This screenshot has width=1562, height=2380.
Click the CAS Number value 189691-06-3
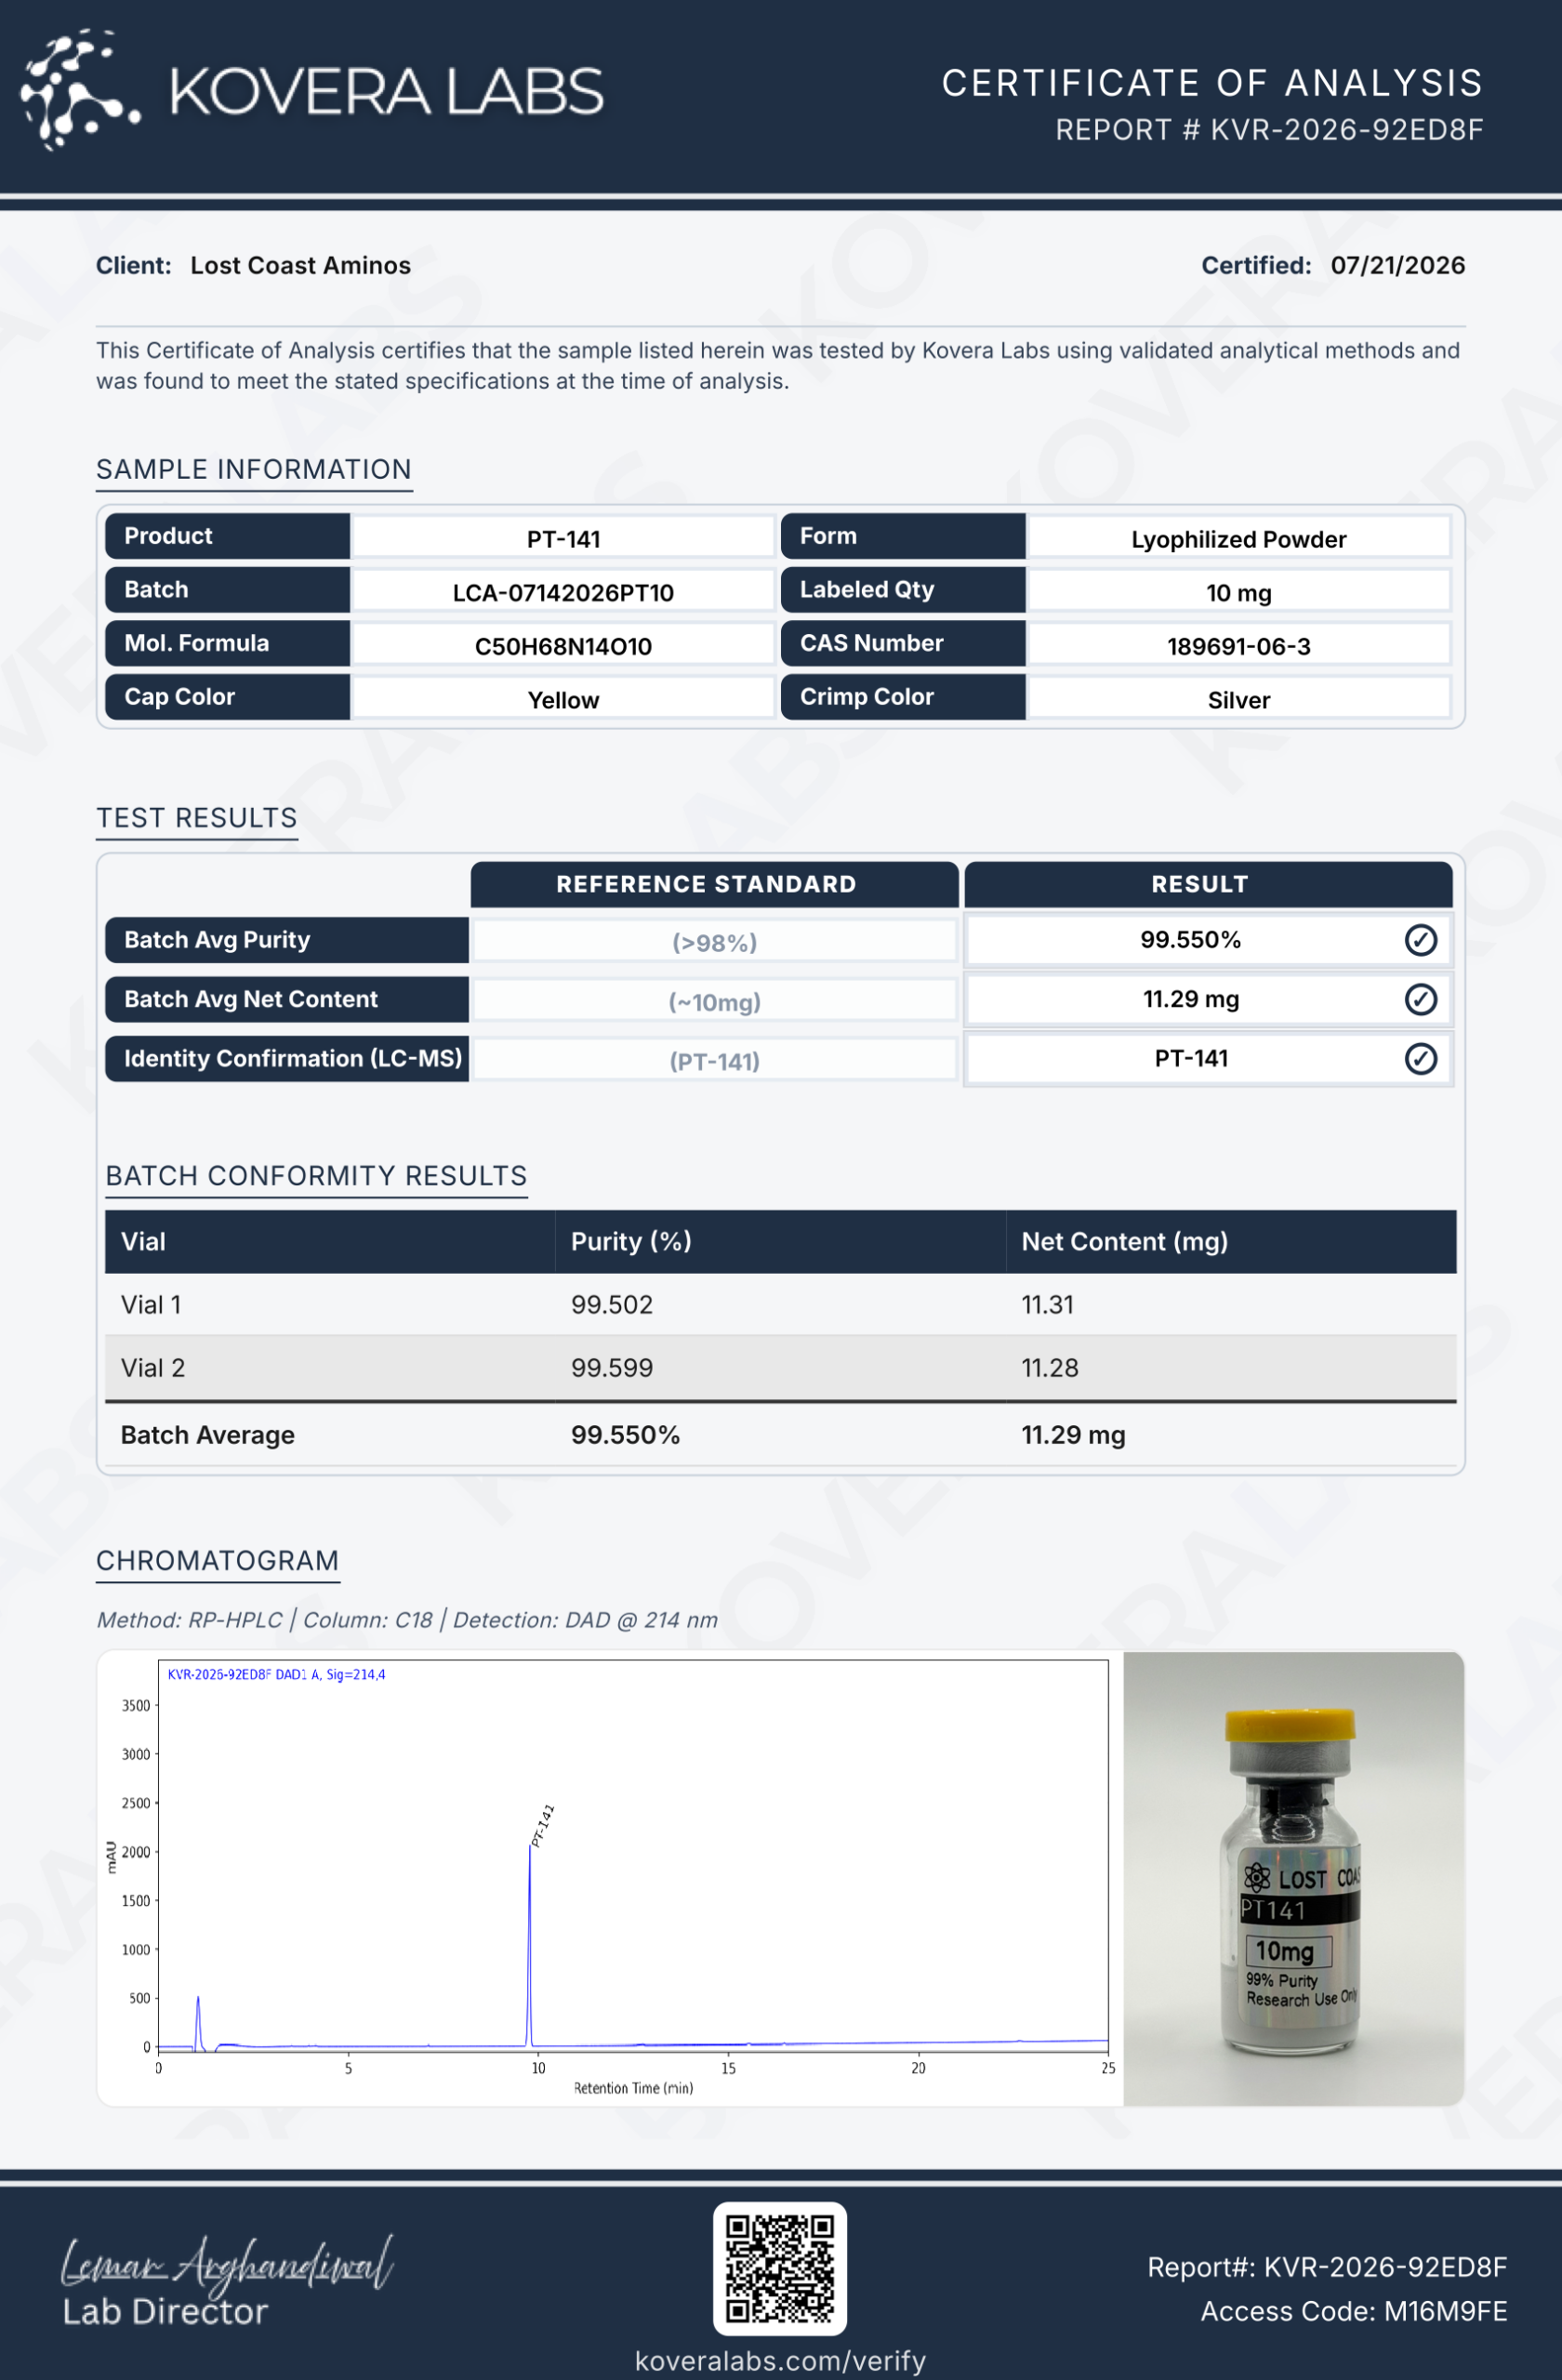(1238, 646)
